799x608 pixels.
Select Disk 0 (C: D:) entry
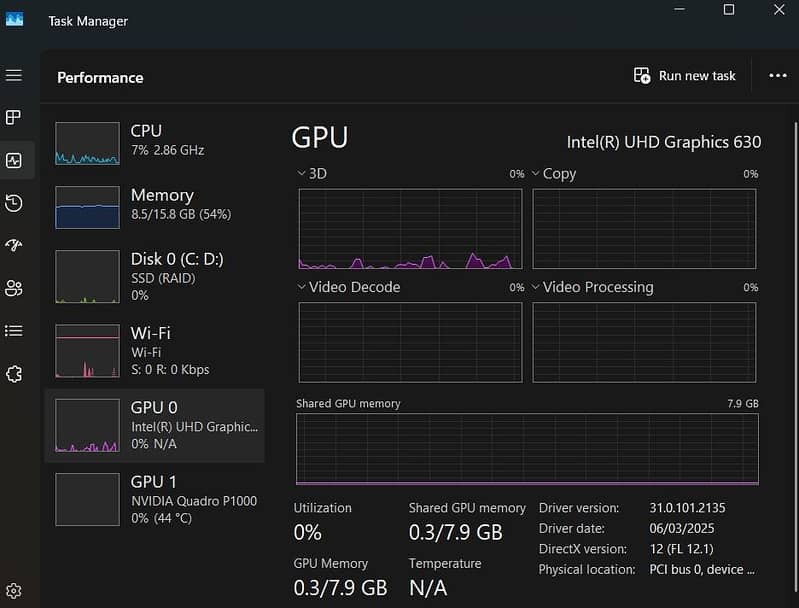click(x=155, y=276)
